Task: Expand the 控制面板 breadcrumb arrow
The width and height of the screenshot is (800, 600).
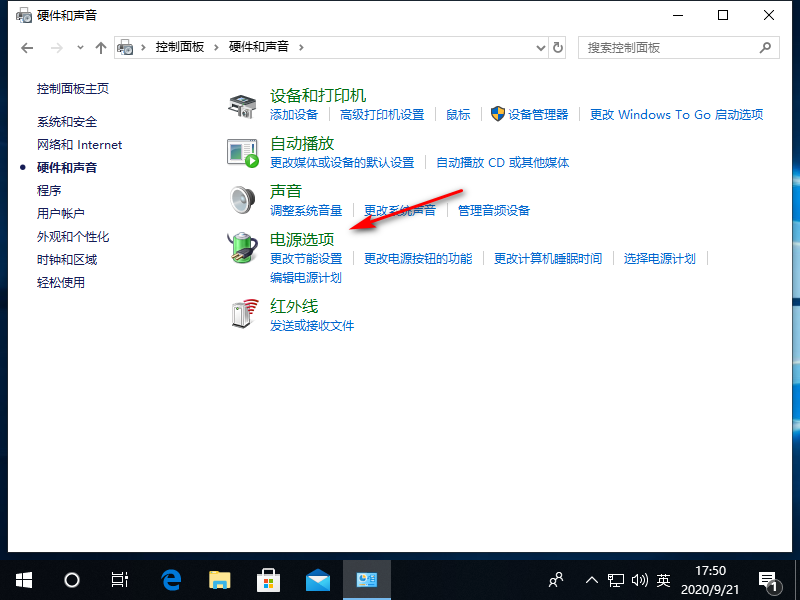Action: click(215, 47)
